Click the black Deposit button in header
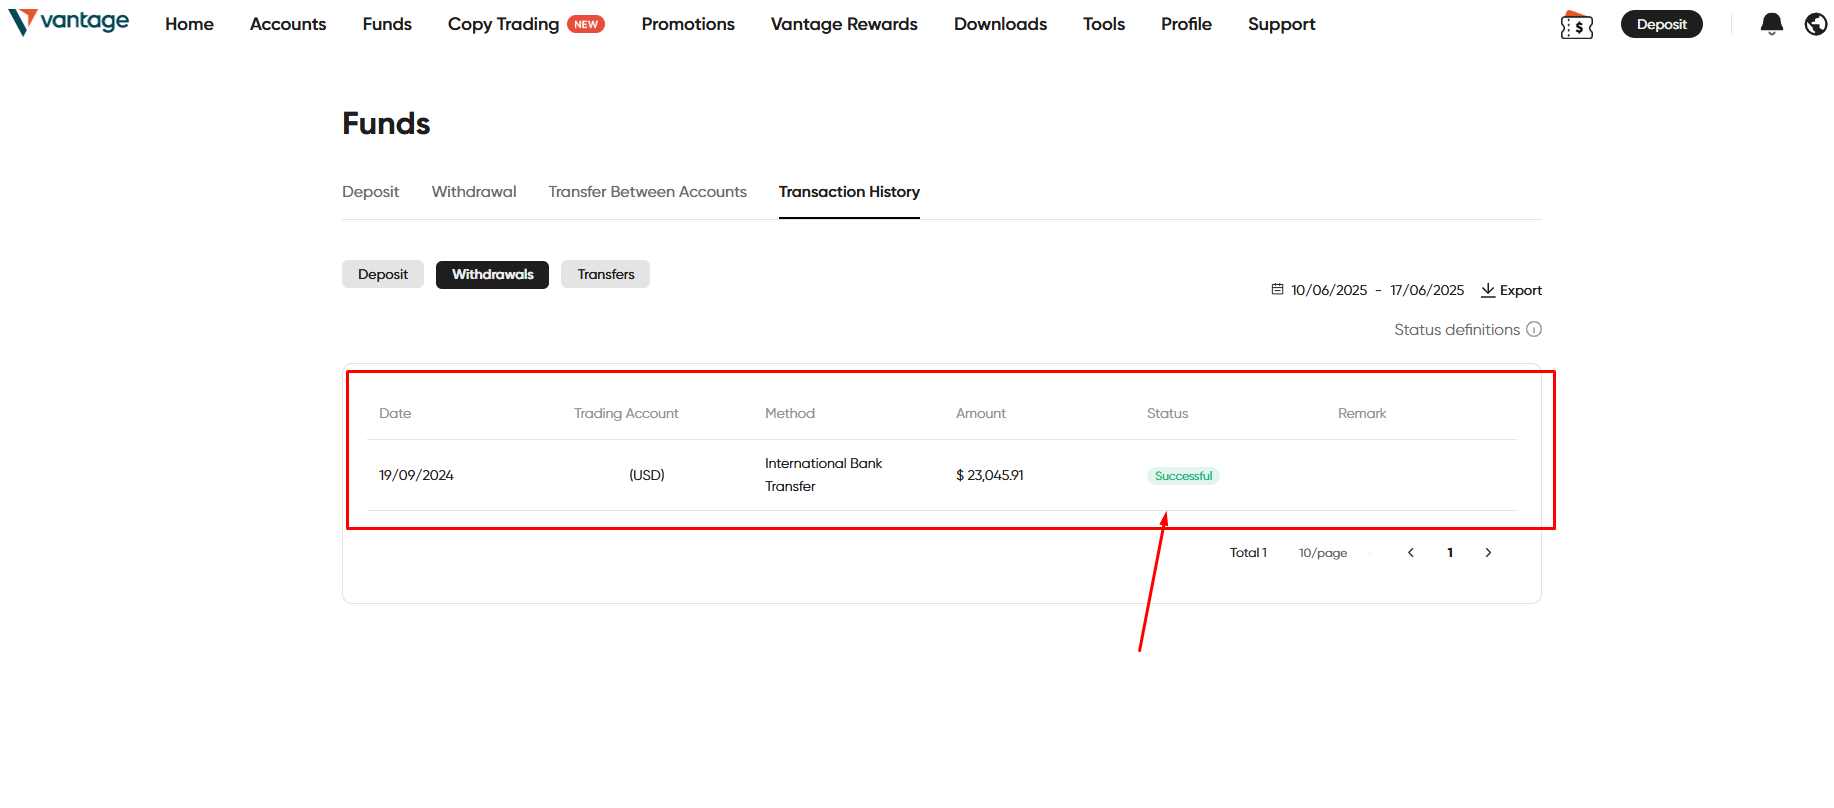1834x808 pixels. tap(1661, 24)
